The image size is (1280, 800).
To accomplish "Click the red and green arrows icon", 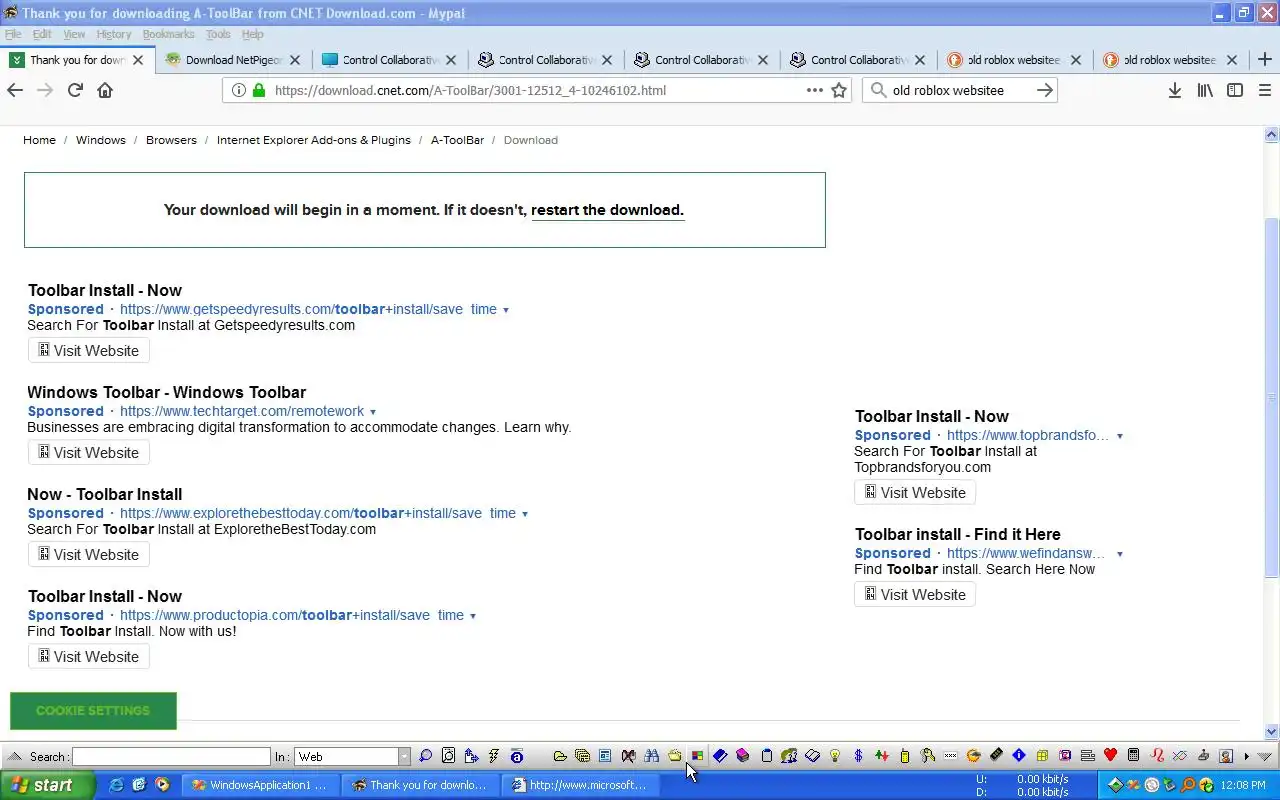I will (881, 756).
